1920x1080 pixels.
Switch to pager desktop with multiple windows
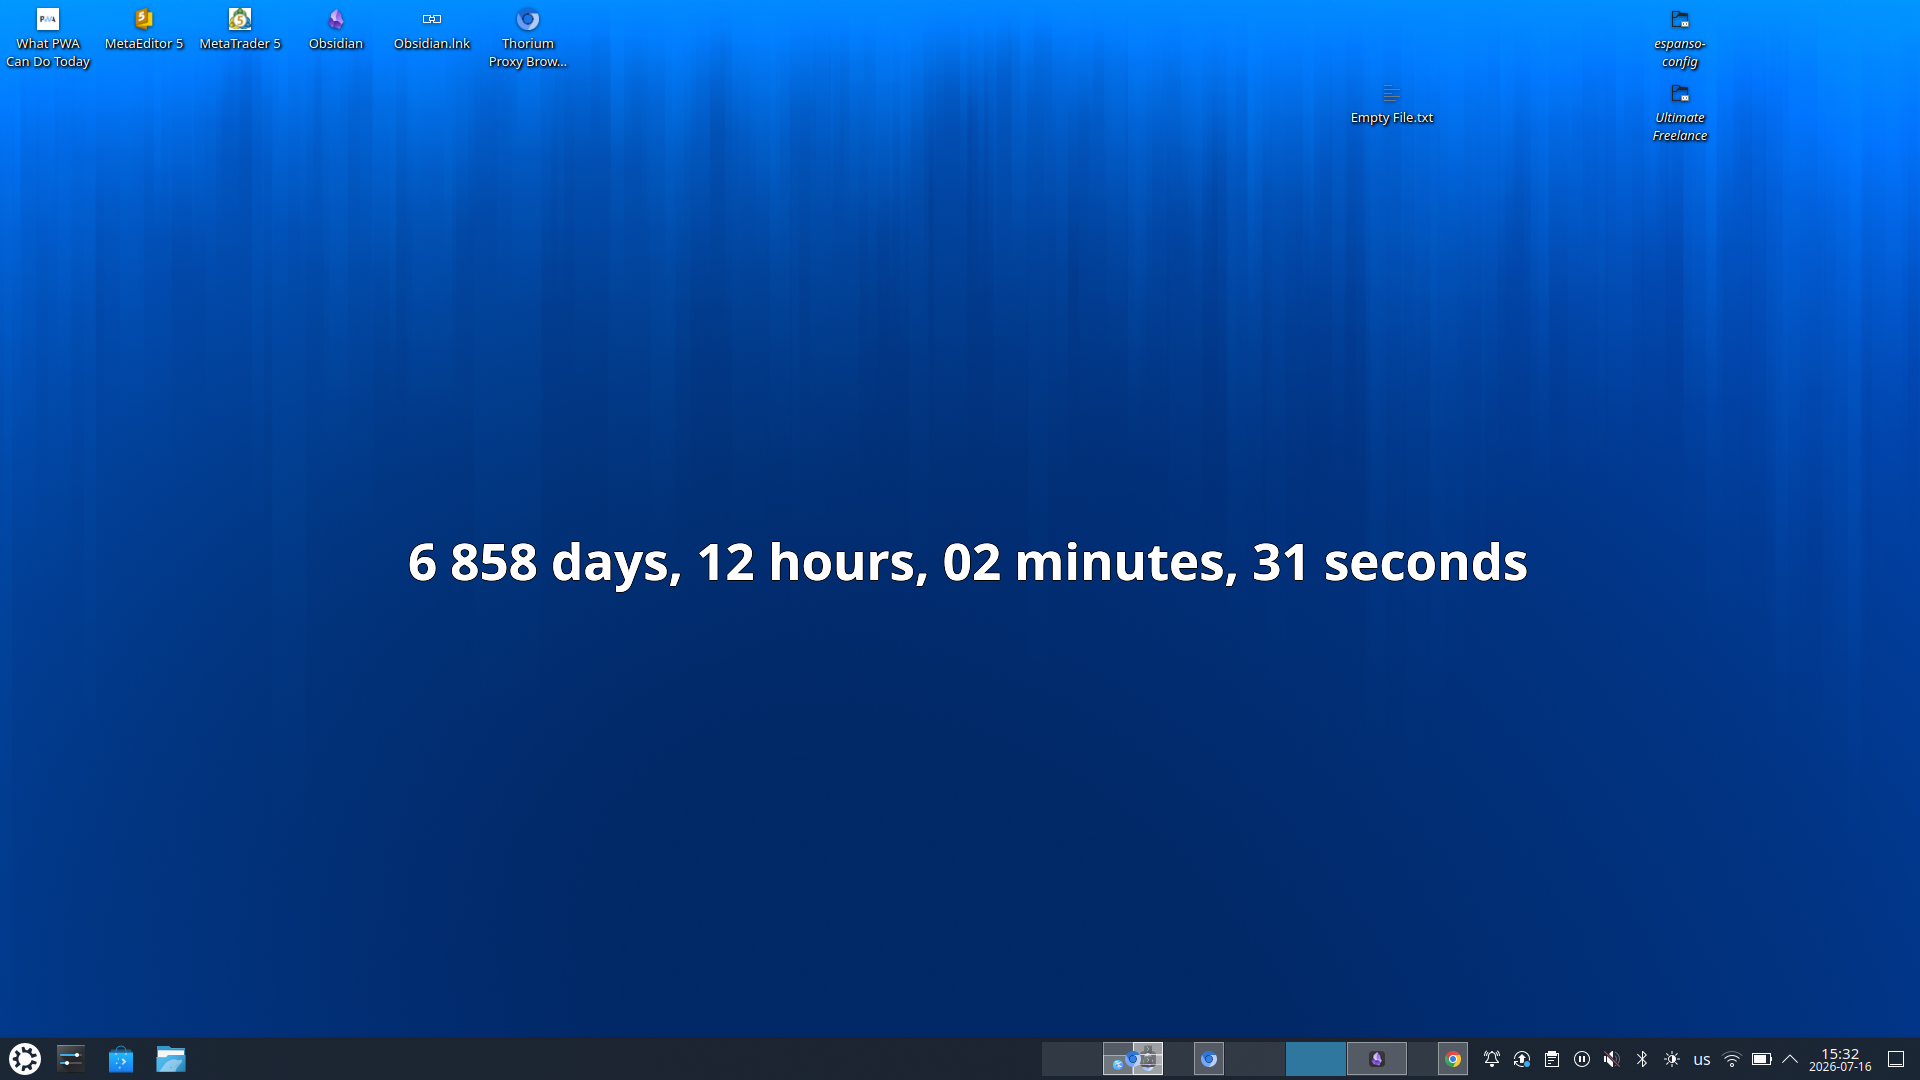[1133, 1059]
